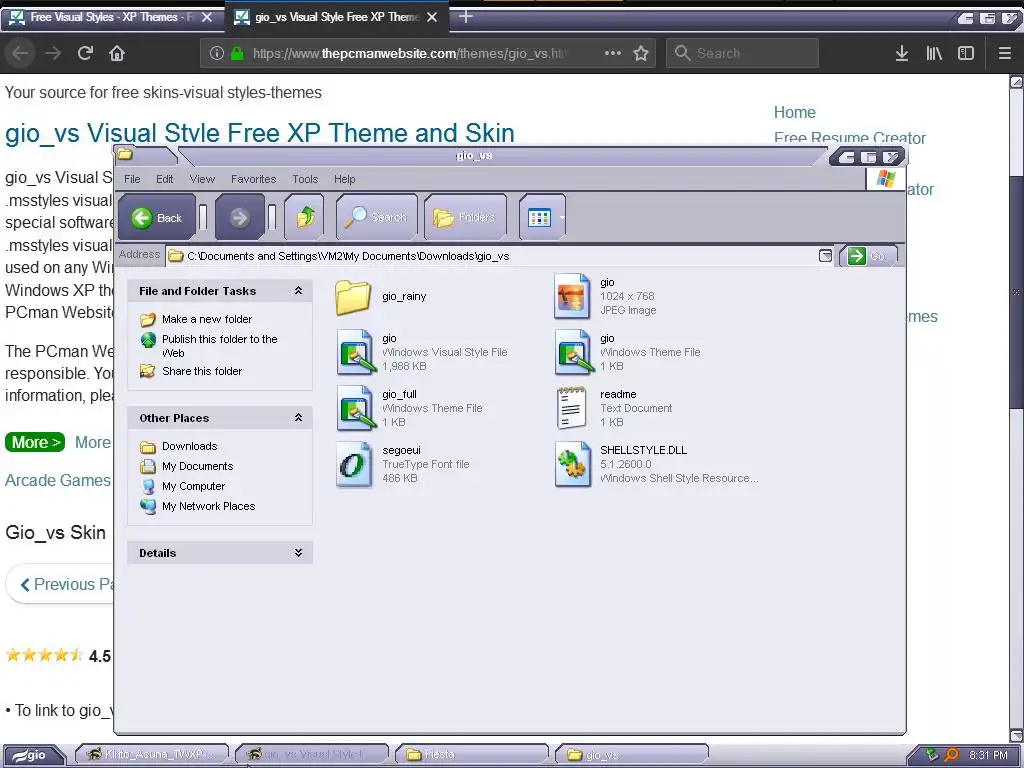Reload the page in the browser

coord(85,53)
